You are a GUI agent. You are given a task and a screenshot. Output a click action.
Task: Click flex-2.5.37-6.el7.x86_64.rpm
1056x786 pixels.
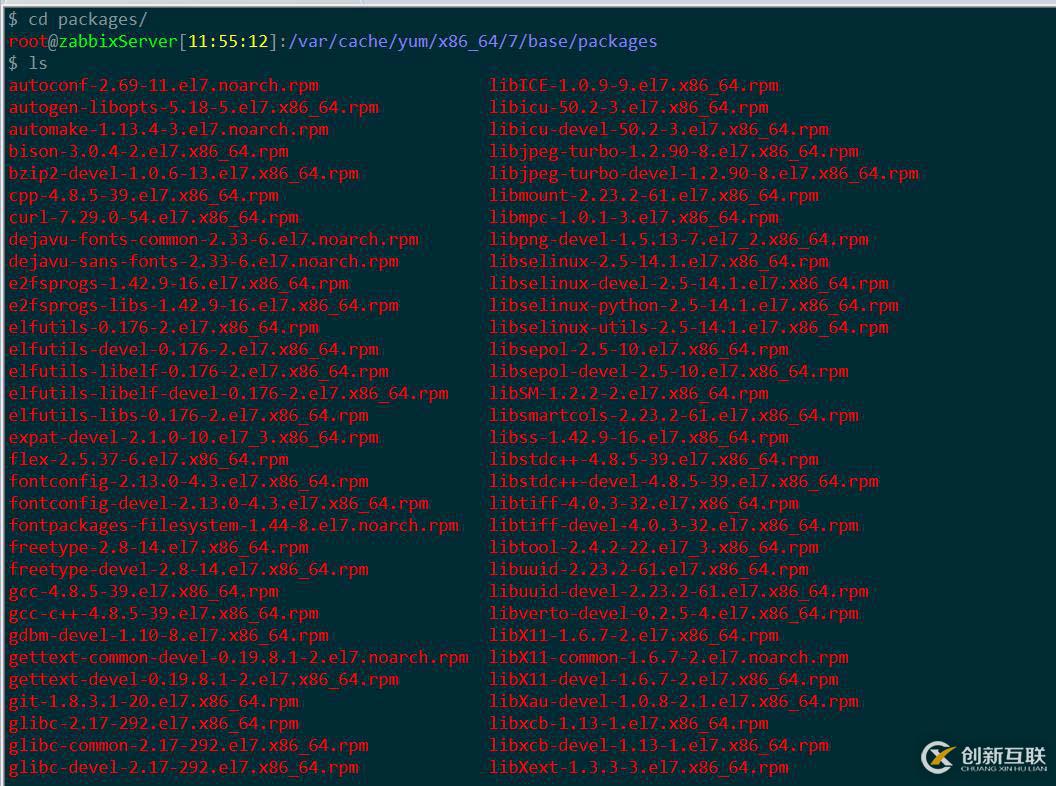(149, 459)
